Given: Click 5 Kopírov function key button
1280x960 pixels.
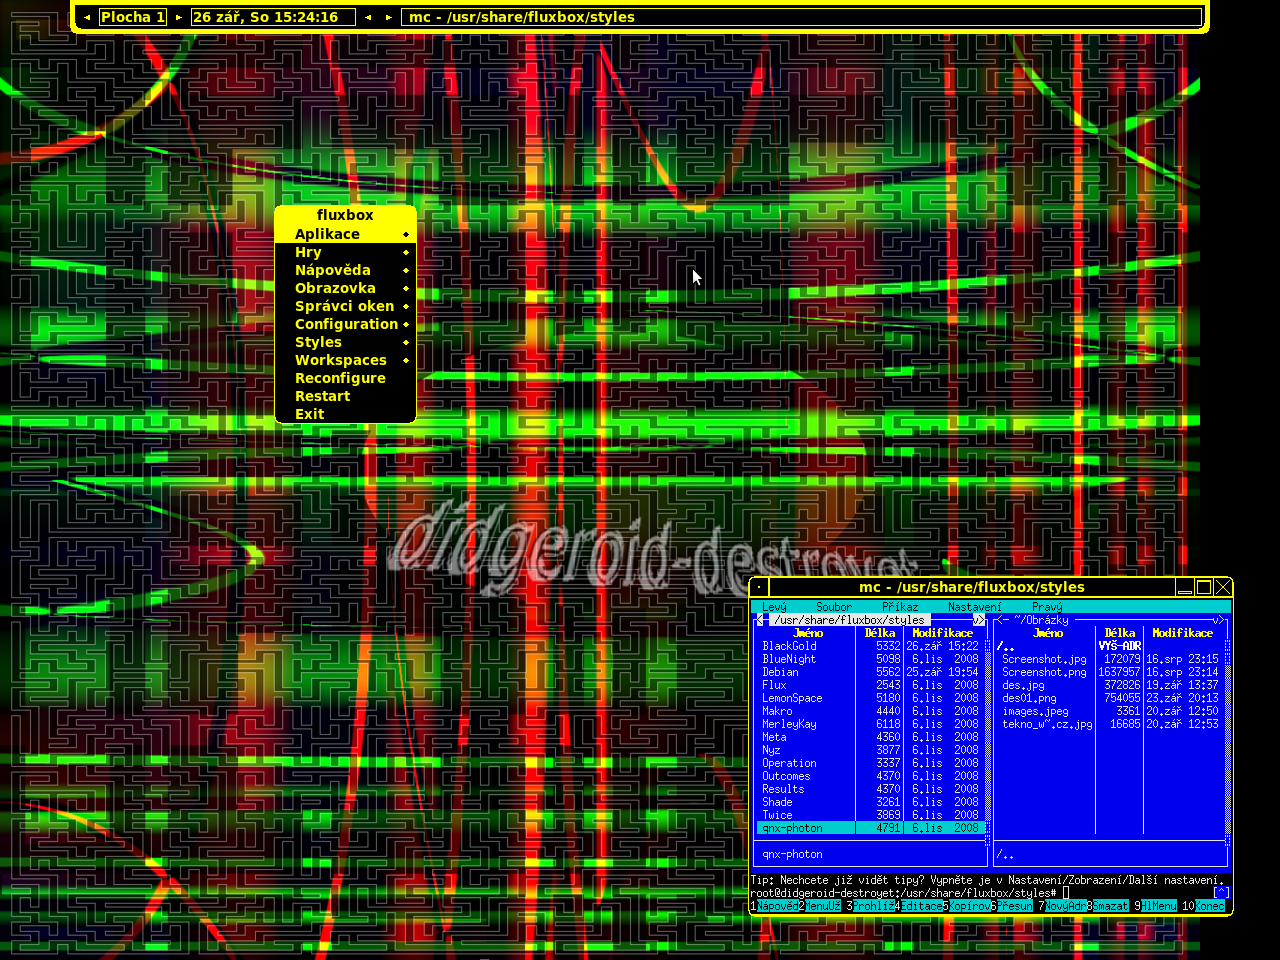Looking at the screenshot, I should (969, 906).
